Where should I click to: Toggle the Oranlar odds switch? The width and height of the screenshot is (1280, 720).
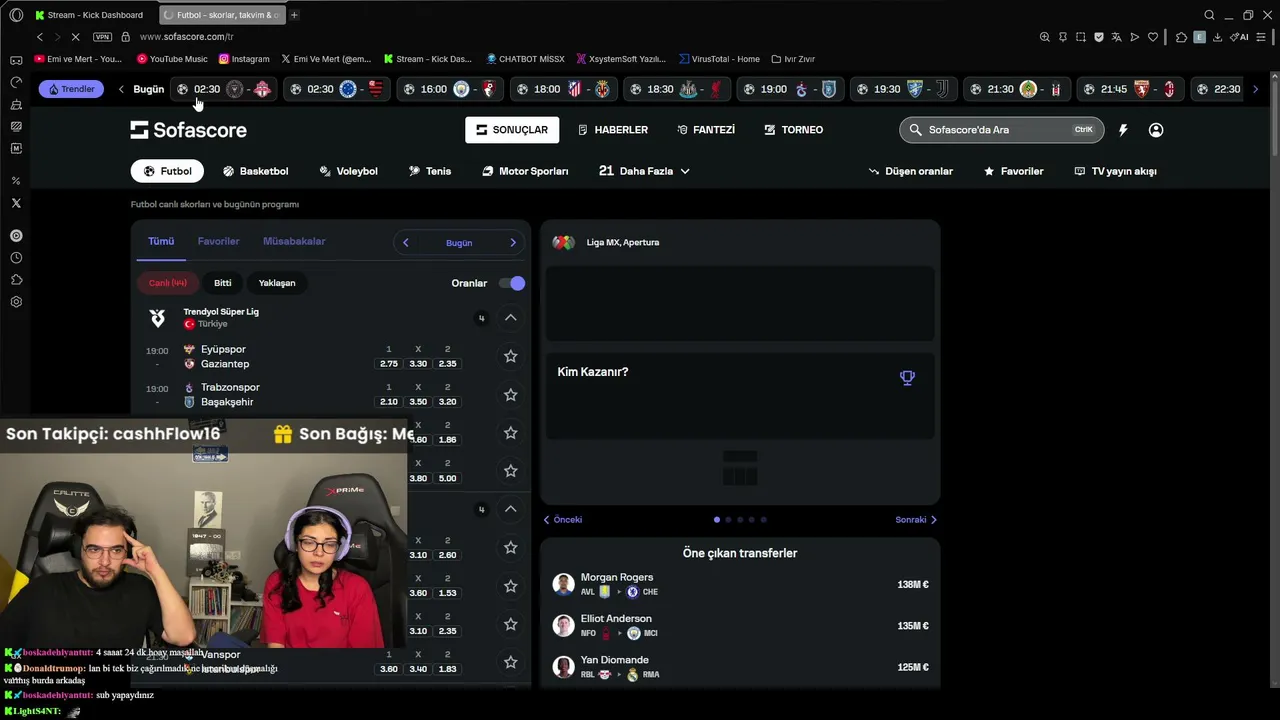[512, 283]
